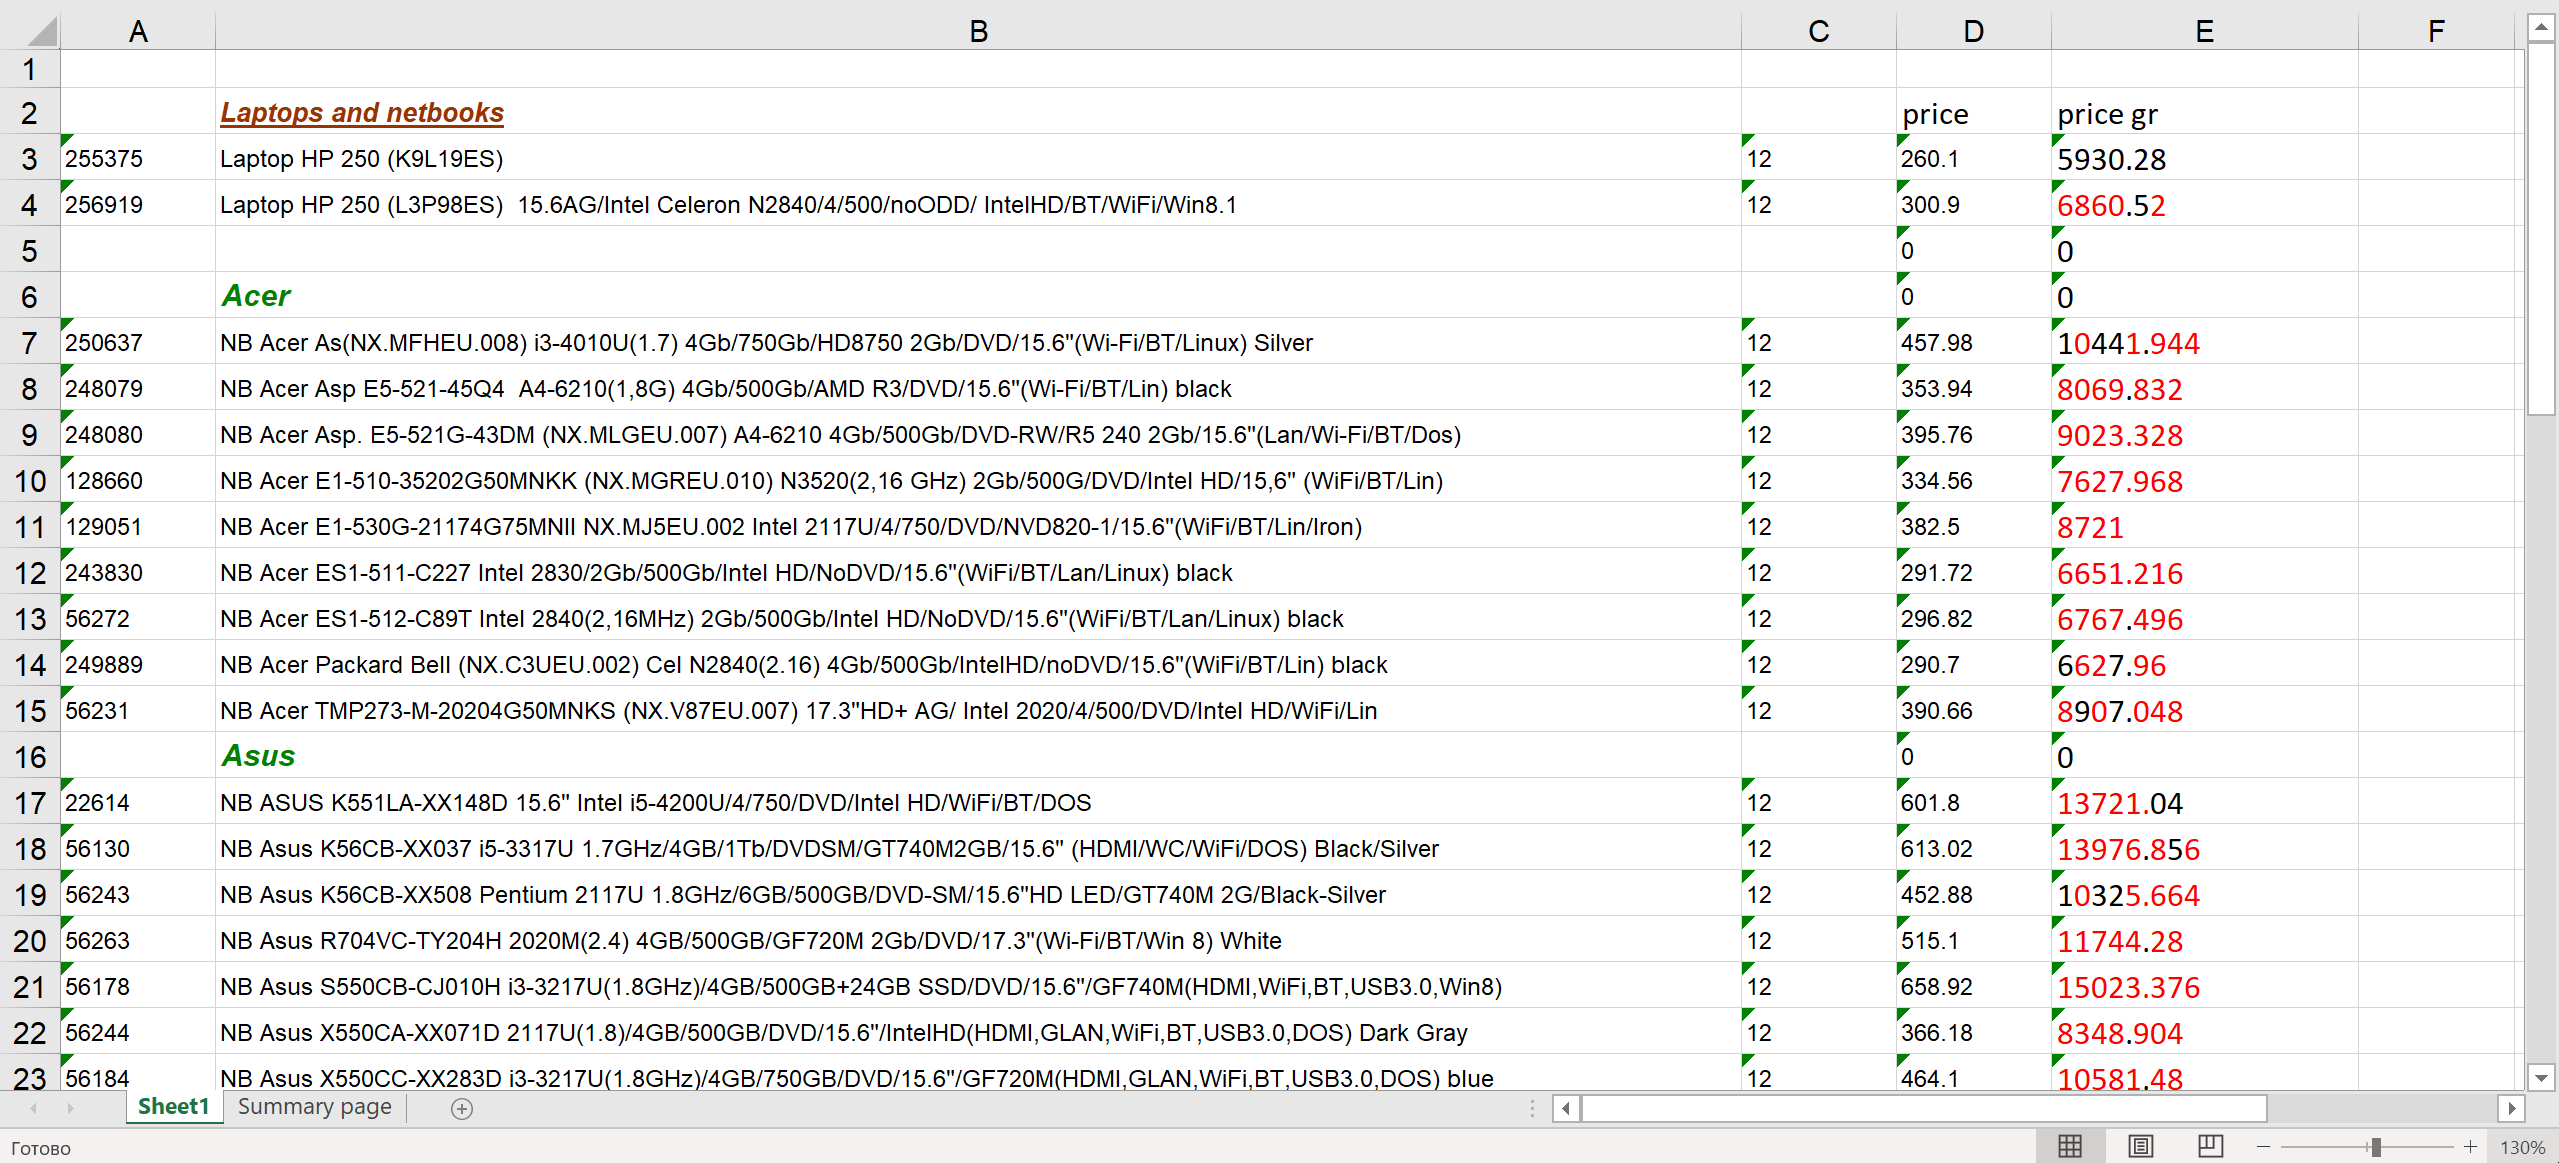
Task: Click the left sheet navigation arrow
Action: point(33,1107)
